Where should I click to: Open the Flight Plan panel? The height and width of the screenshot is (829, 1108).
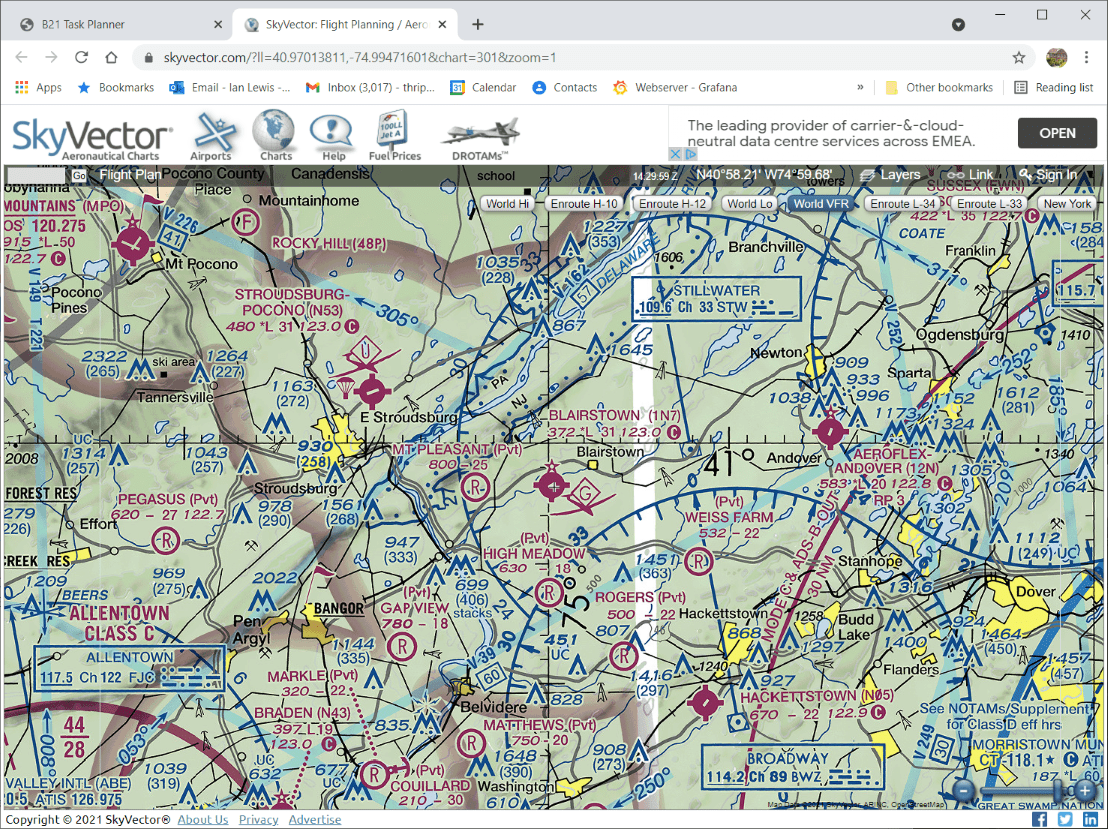click(130, 175)
